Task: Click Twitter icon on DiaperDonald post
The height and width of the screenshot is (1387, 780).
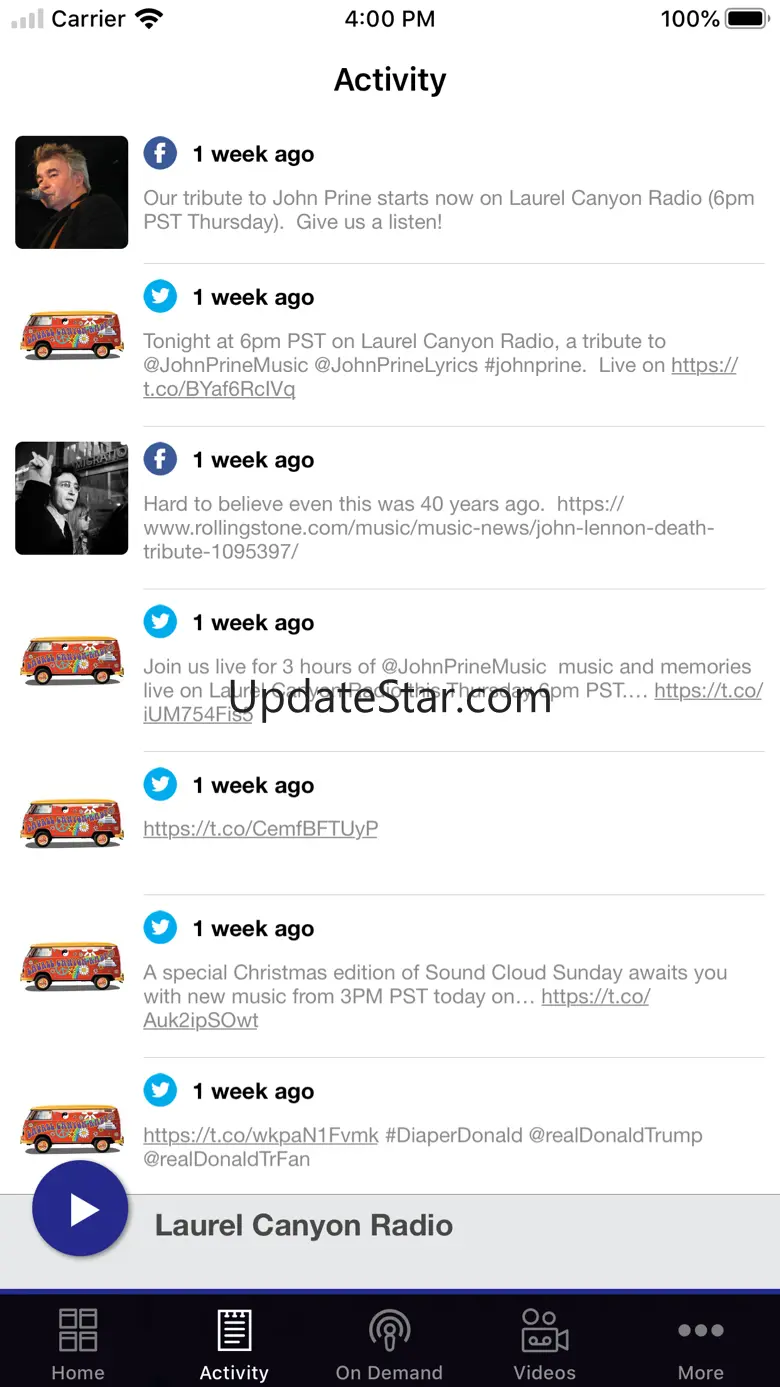Action: click(x=160, y=1090)
